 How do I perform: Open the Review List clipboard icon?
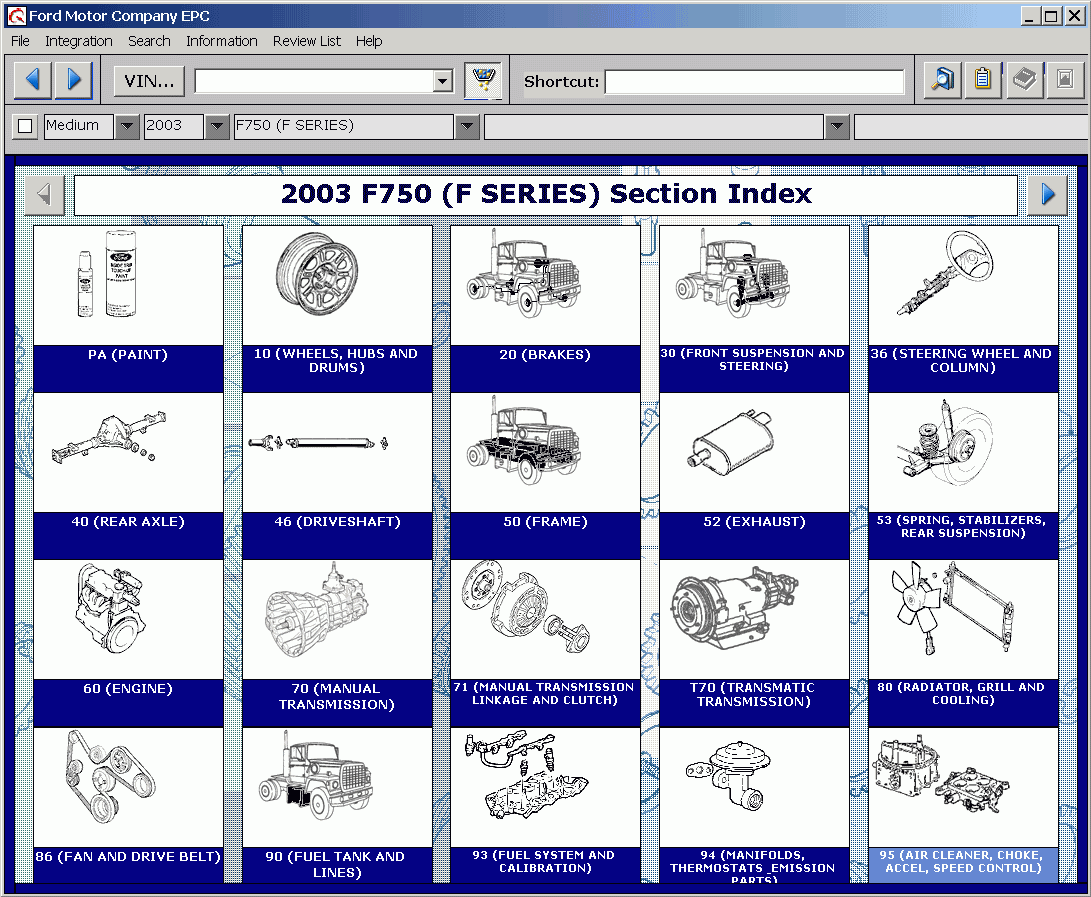(x=982, y=79)
